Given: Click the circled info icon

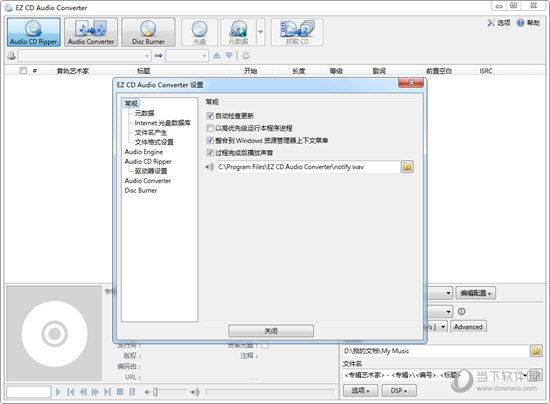Looking at the screenshot, I should [x=462, y=311].
